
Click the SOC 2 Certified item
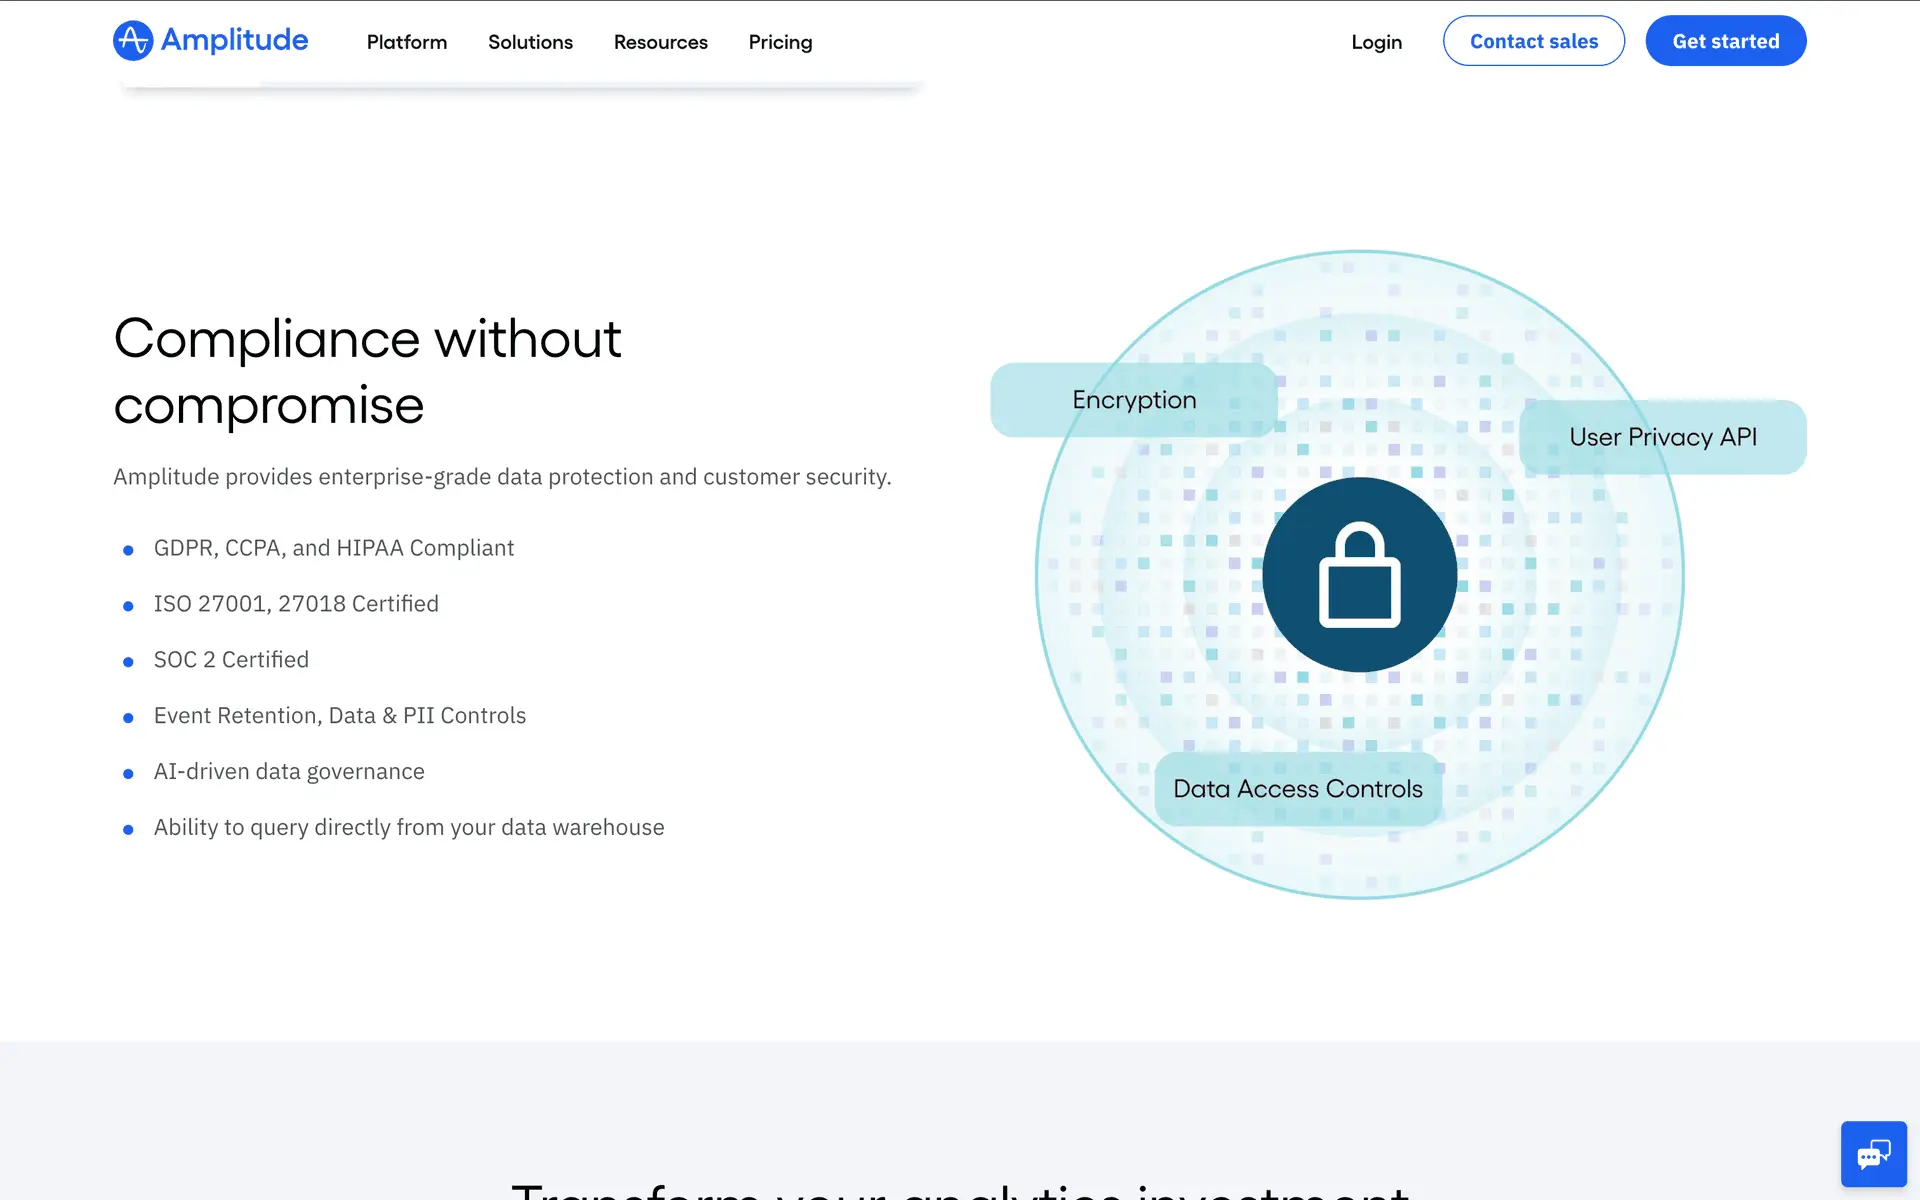[x=231, y=660]
